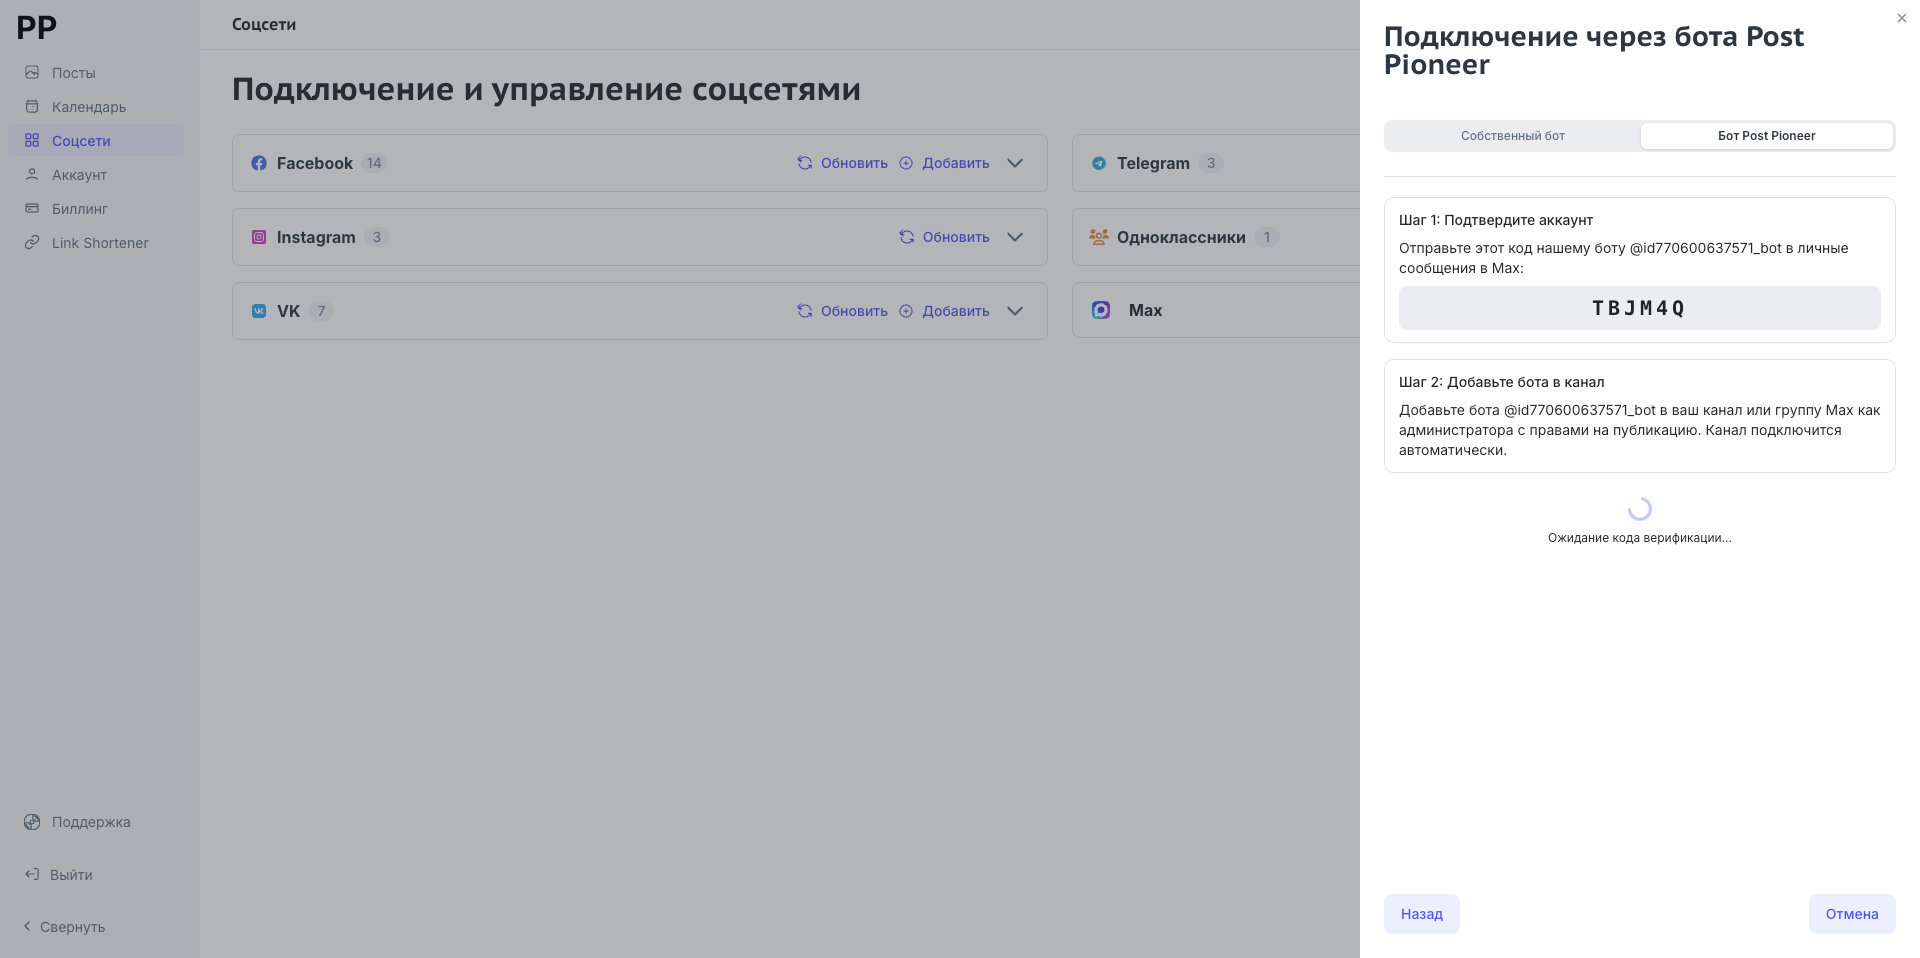This screenshot has height=958, width=1920.
Task: Click the plus icon in VK row
Action: [906, 311]
